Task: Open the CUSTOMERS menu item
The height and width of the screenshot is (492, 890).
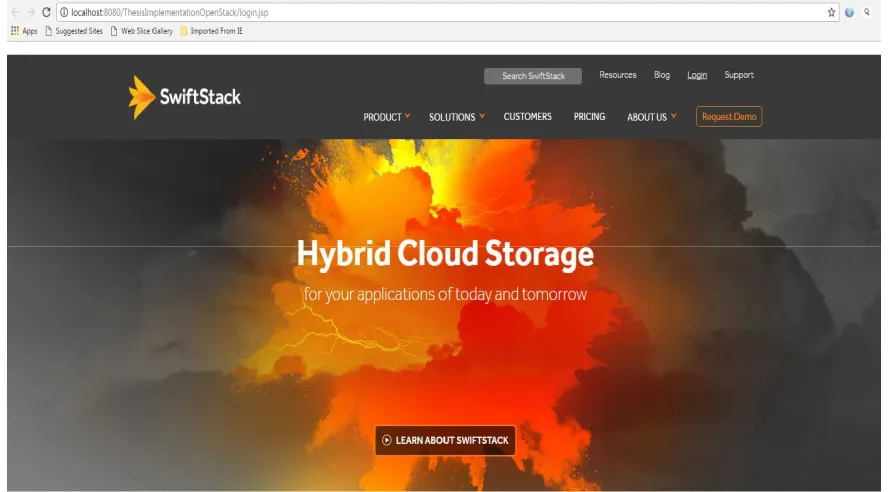Action: coord(527,116)
